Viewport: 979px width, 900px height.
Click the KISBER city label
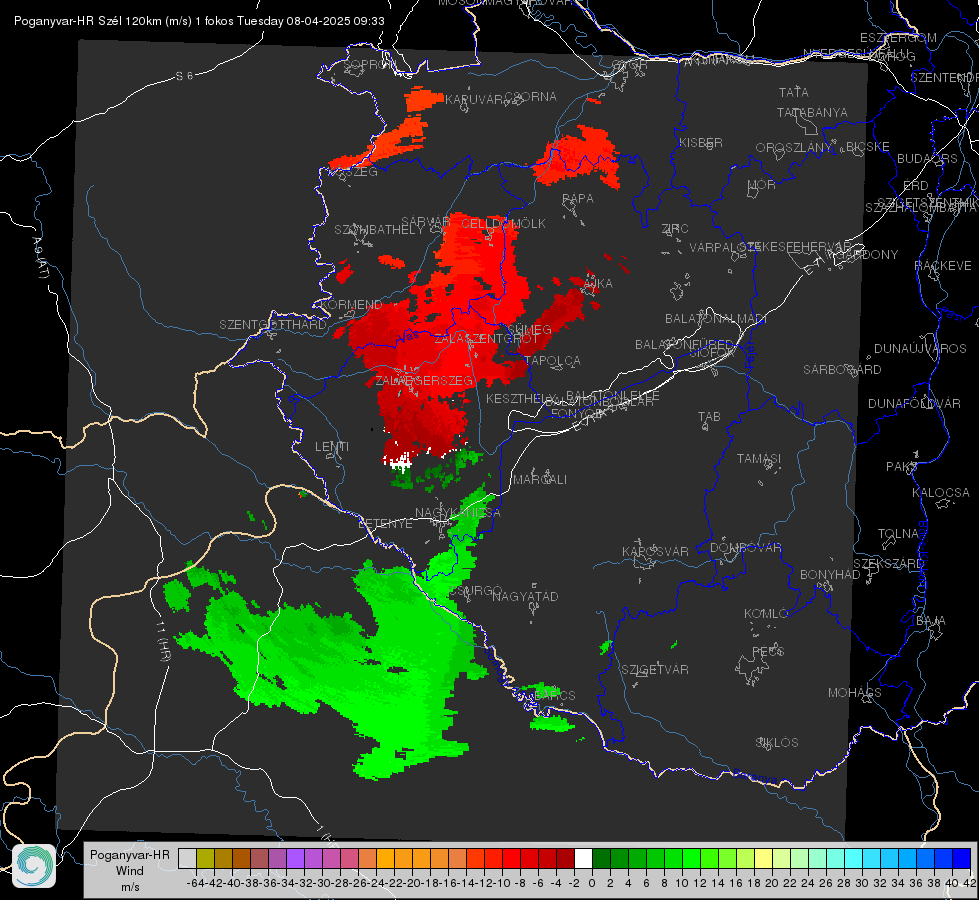(x=701, y=142)
